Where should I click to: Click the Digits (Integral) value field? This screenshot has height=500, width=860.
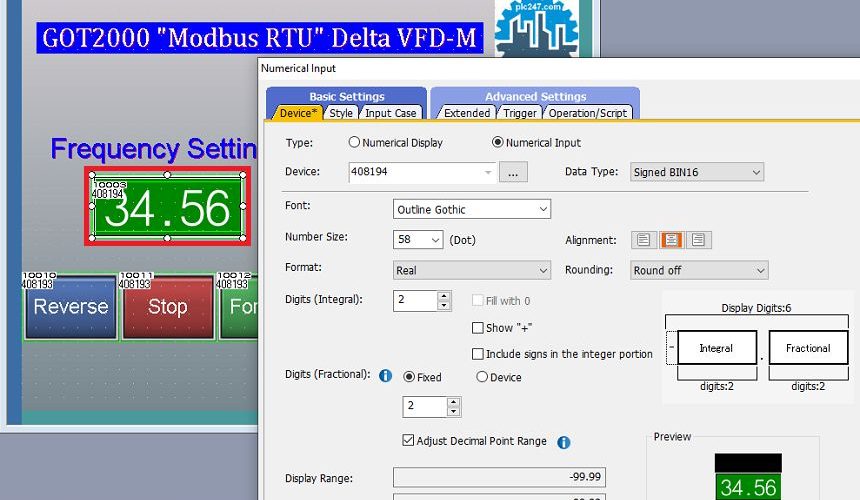(416, 300)
